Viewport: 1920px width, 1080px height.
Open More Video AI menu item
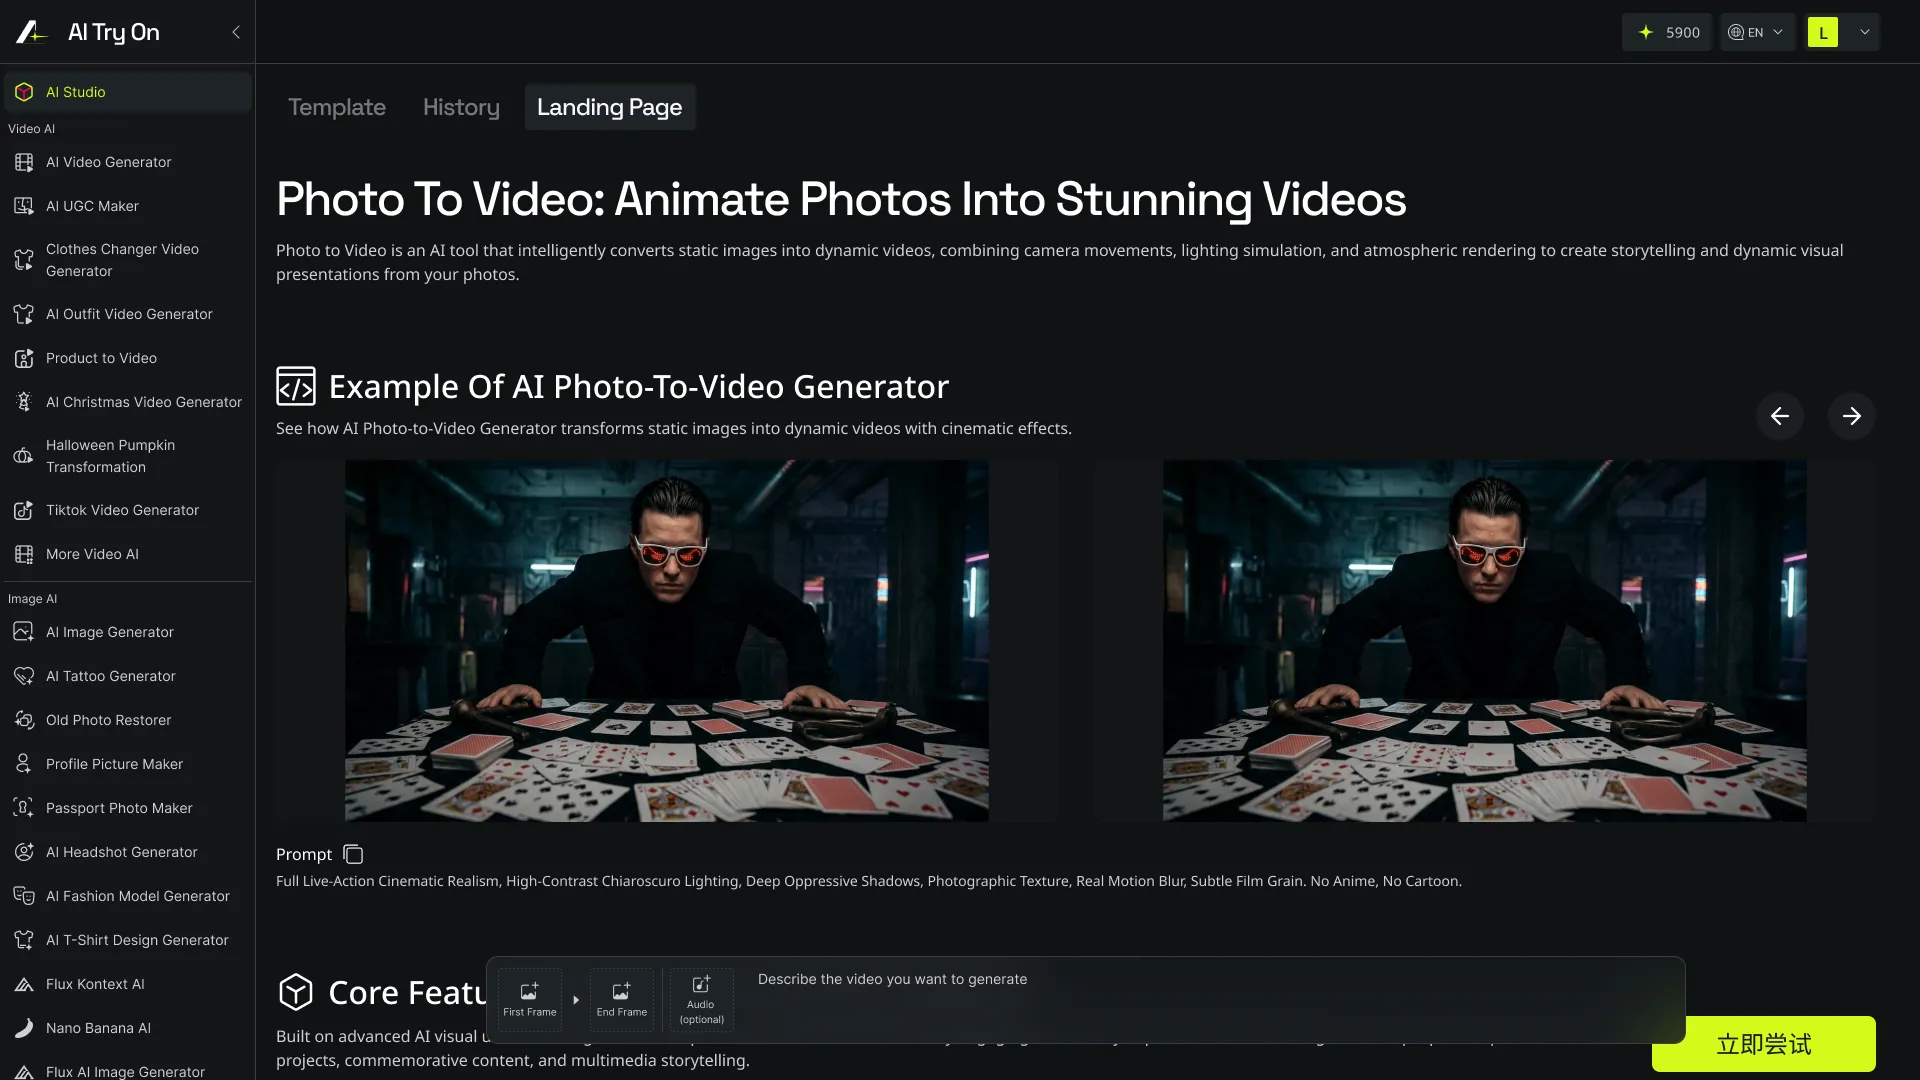(x=93, y=554)
